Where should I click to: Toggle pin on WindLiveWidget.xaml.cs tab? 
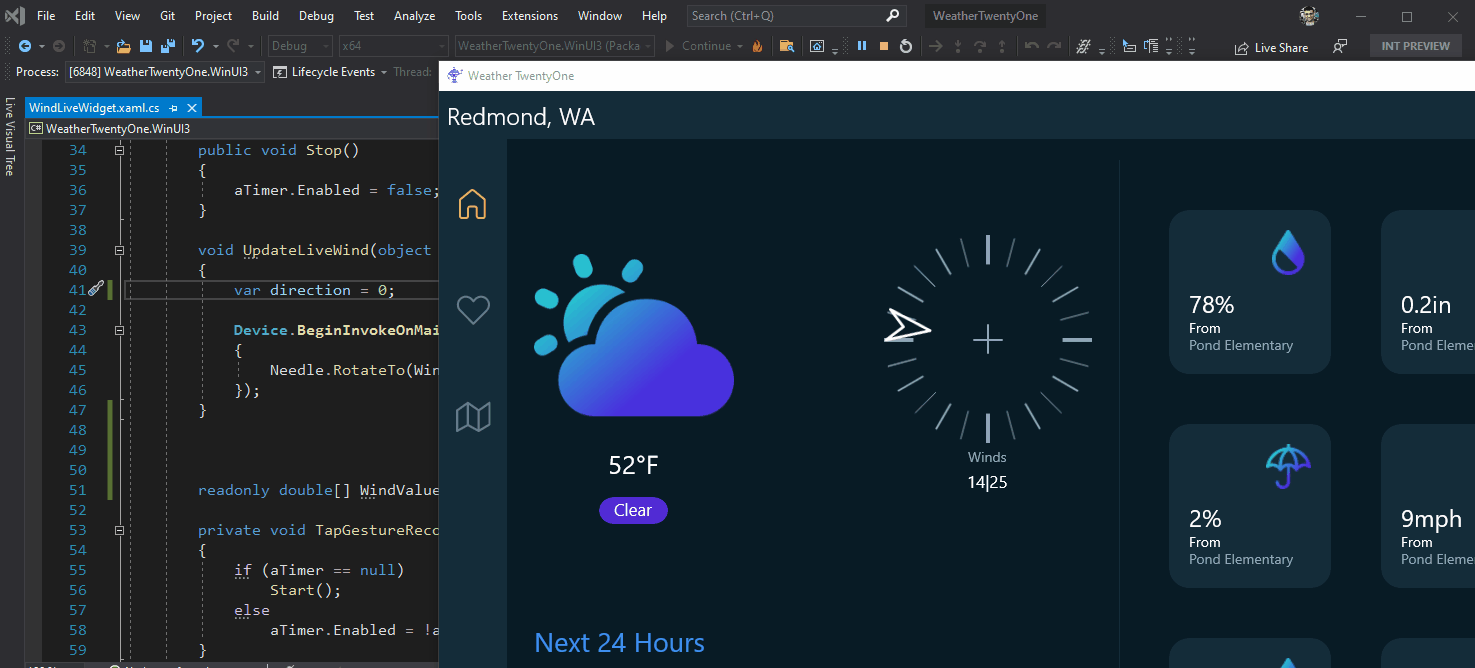[x=173, y=107]
